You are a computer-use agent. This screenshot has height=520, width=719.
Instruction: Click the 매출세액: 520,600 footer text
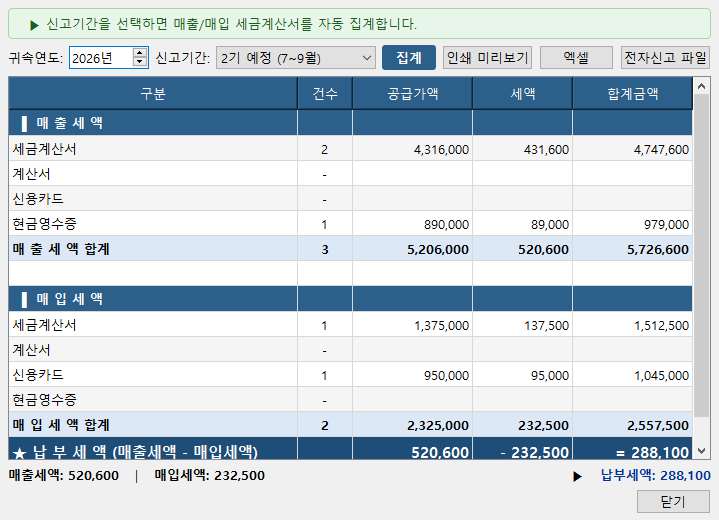click(x=64, y=476)
